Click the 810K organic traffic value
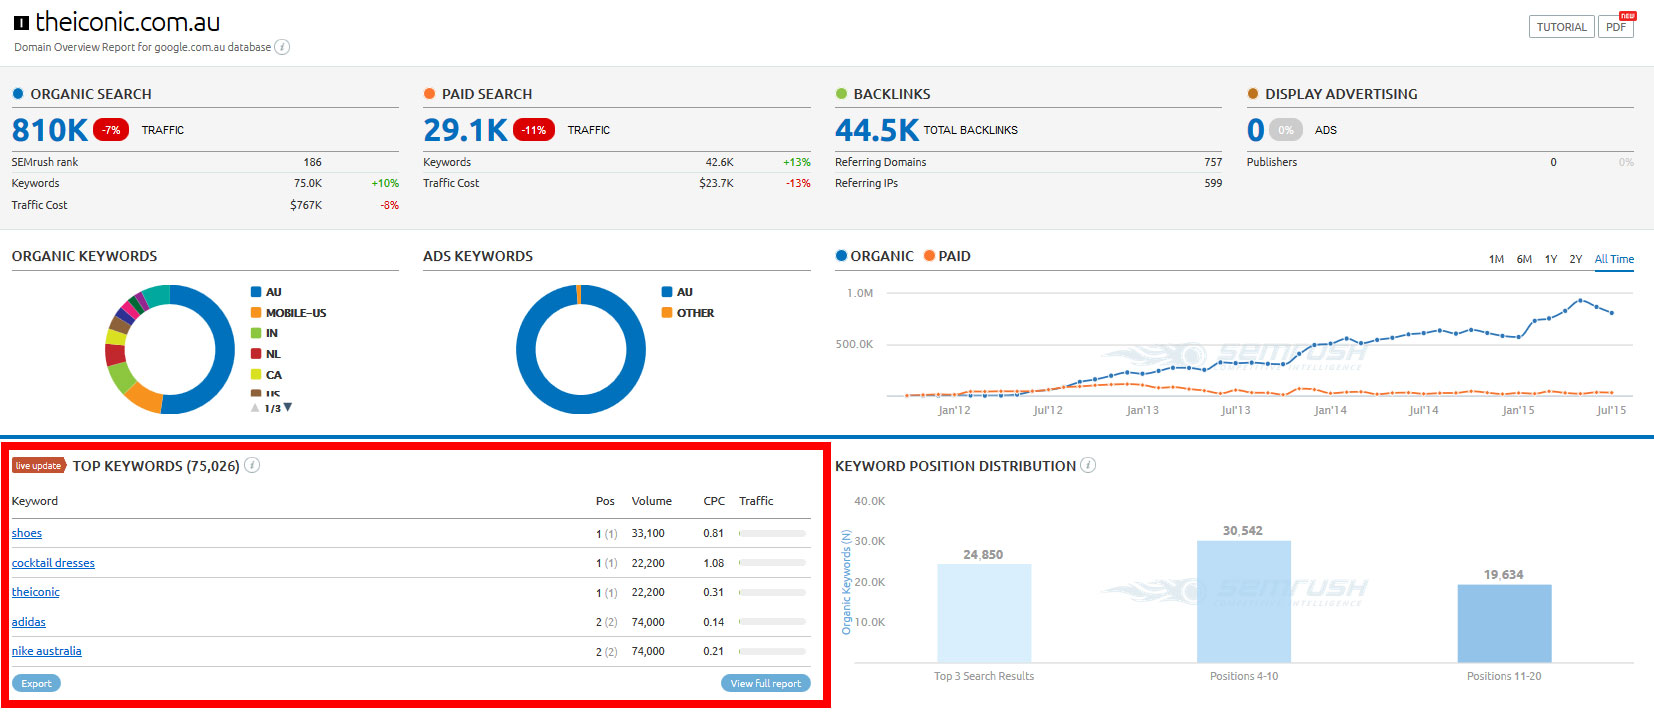 (50, 130)
